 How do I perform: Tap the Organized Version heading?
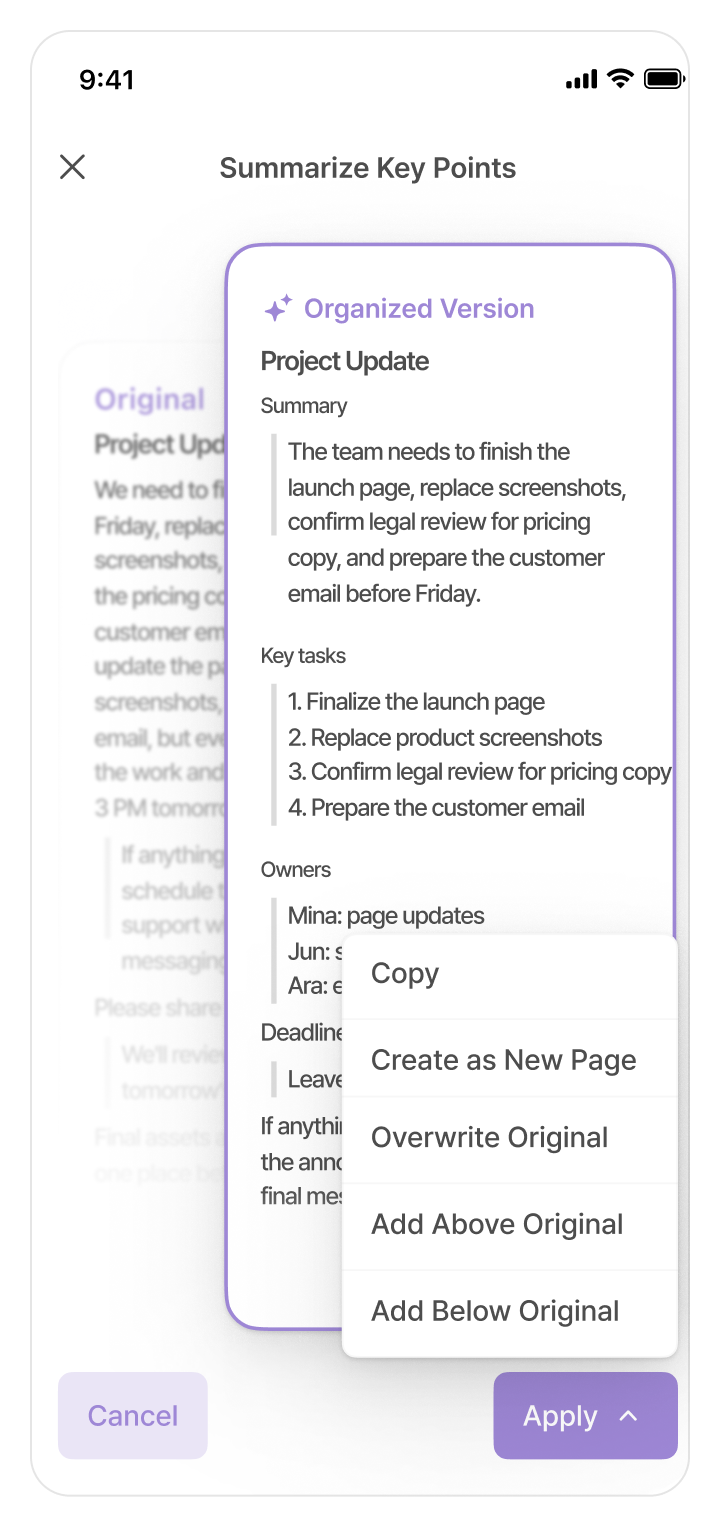(x=419, y=309)
